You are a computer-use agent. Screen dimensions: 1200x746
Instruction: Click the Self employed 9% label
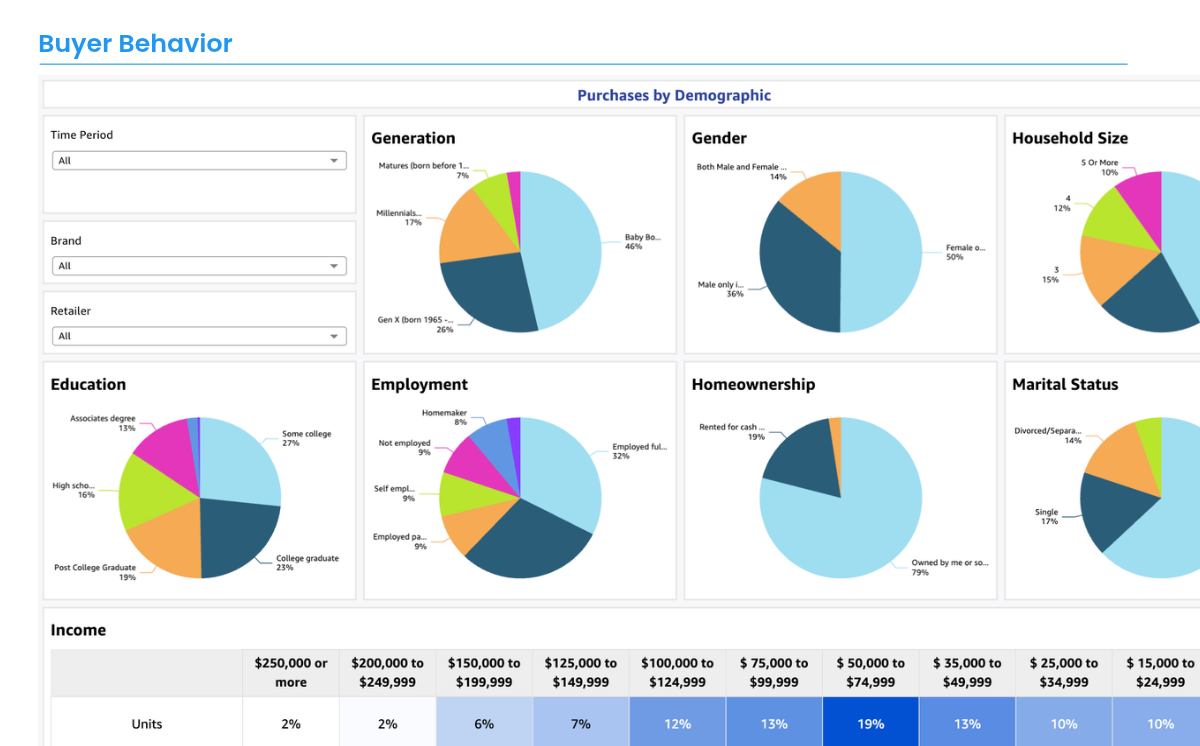[394, 493]
